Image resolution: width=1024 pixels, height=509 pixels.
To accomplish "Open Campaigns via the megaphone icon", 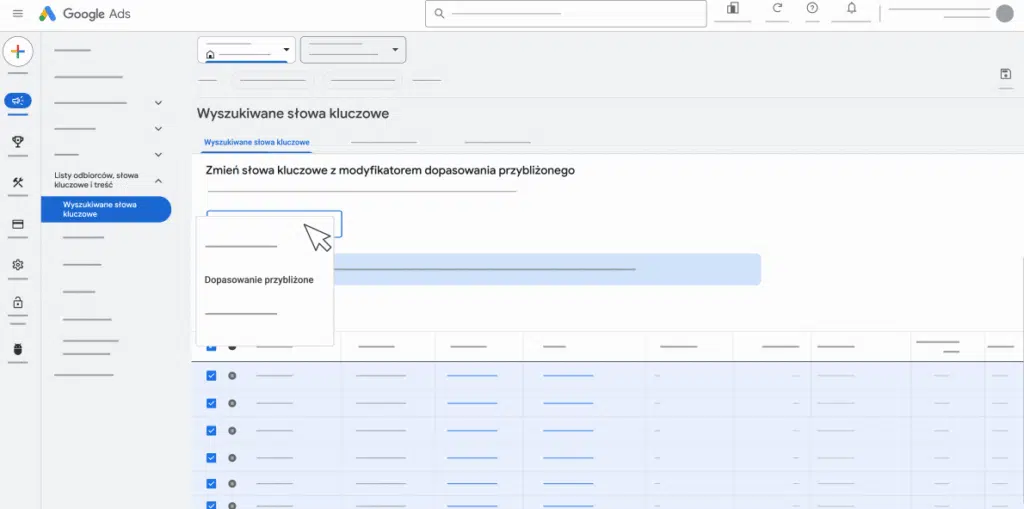I will point(18,100).
